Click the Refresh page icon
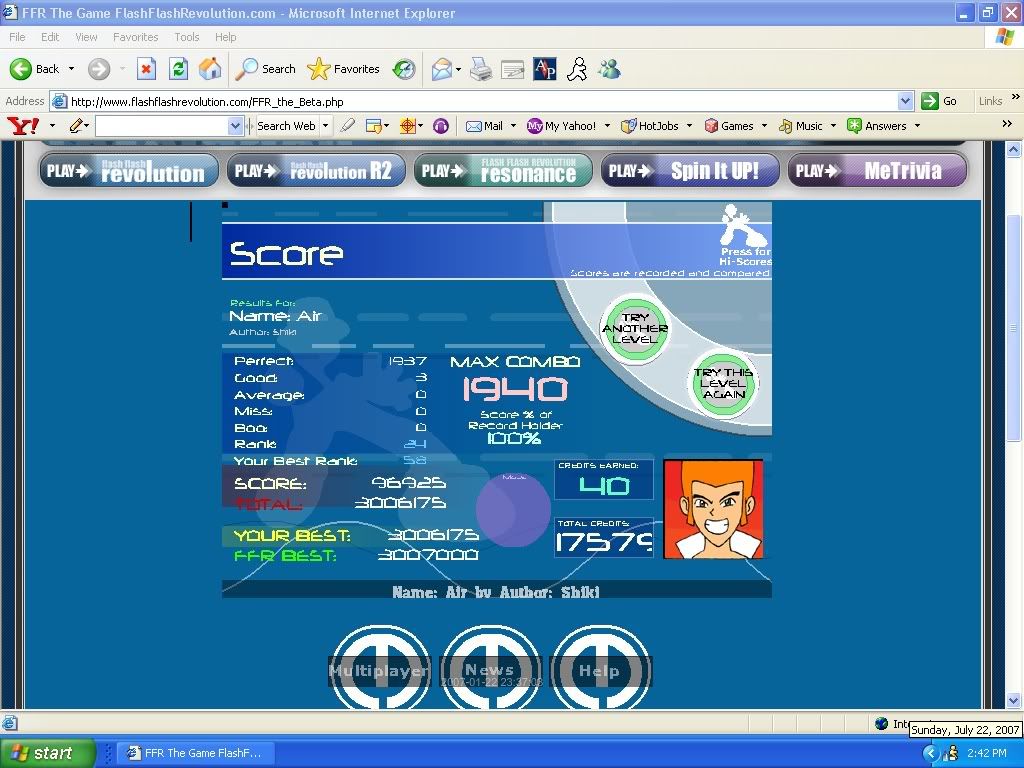Screen dimensions: 1024x768 pyautogui.click(x=178, y=69)
